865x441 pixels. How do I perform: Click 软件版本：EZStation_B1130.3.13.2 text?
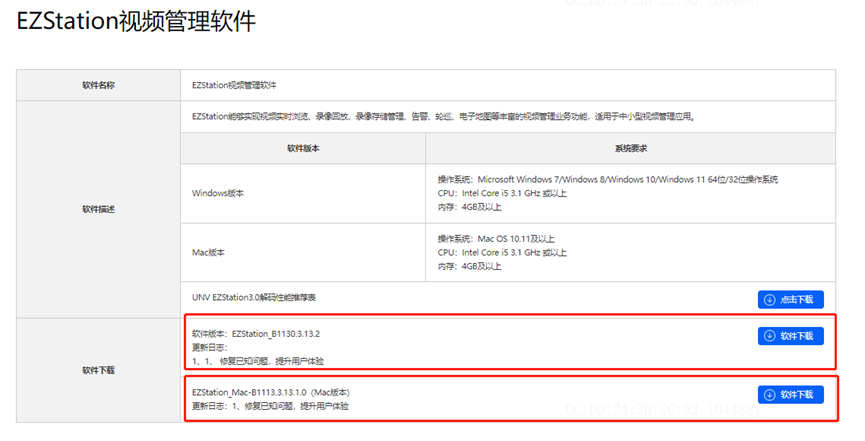256,334
